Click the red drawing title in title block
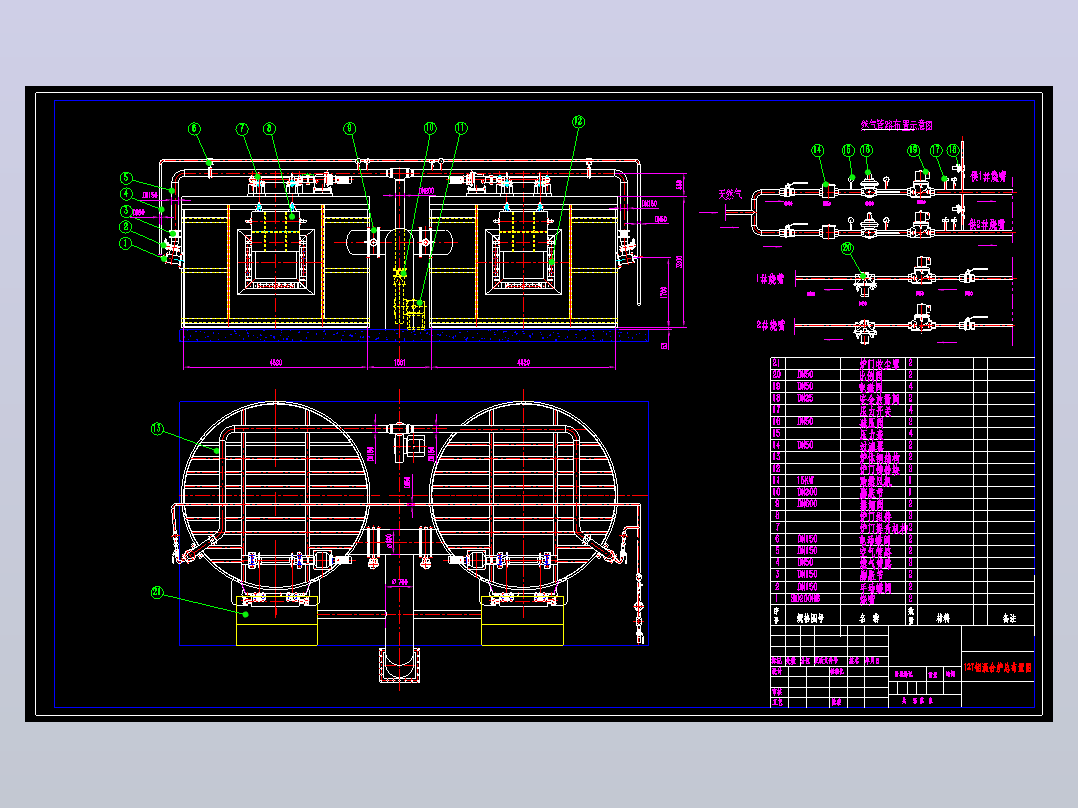 click(998, 667)
